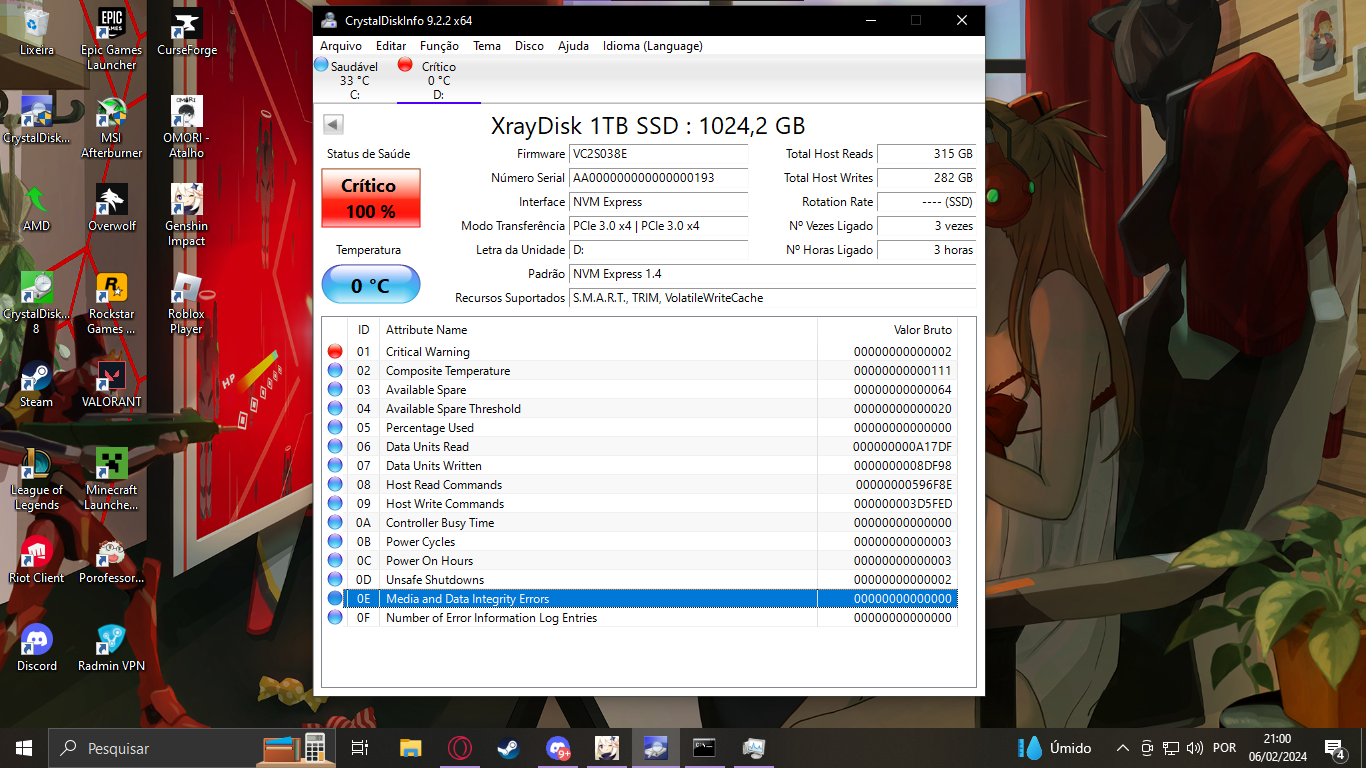This screenshot has height=768, width=1366.
Task: Click the taskbar clock showing 21:00
Action: point(1277,748)
